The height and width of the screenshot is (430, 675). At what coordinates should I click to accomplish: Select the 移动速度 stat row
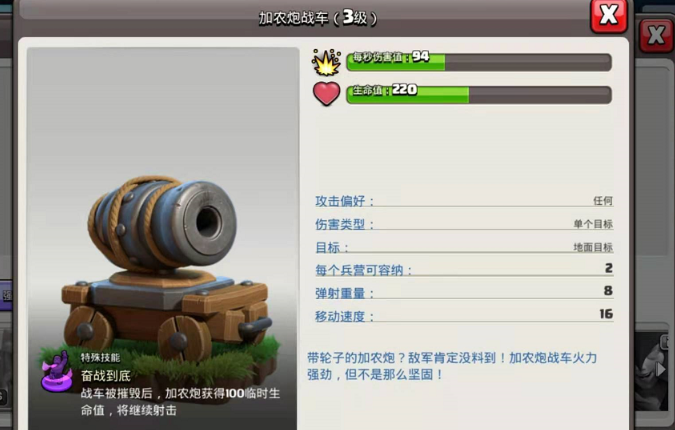click(464, 316)
